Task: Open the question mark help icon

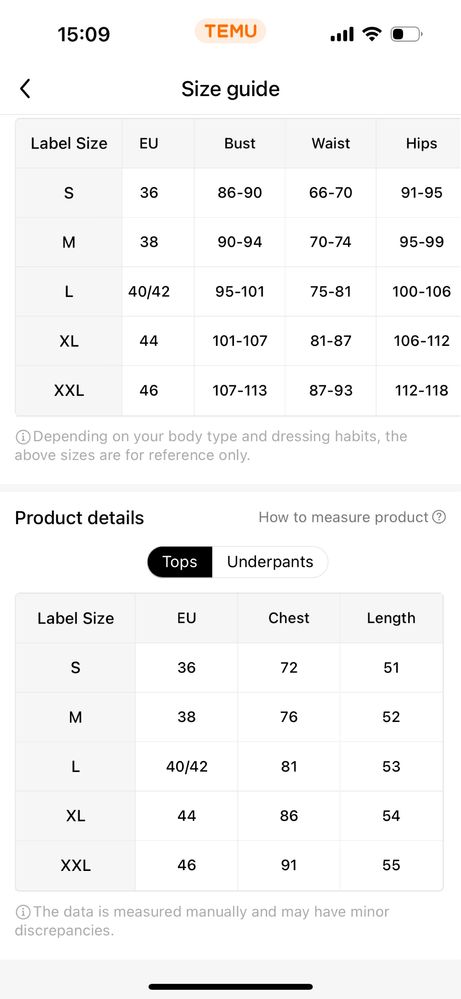Action: click(439, 517)
